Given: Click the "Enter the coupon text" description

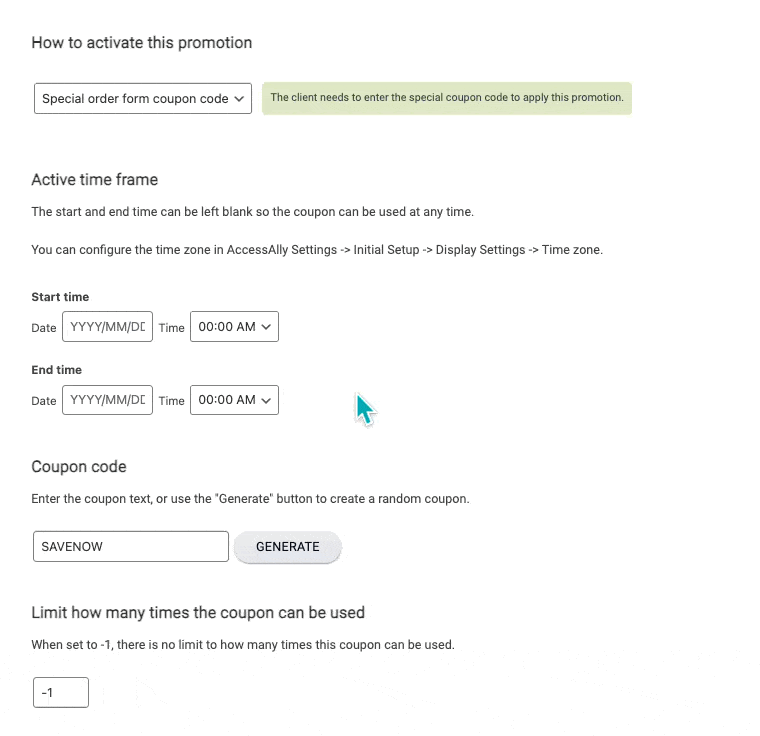Looking at the screenshot, I should 250,498.
